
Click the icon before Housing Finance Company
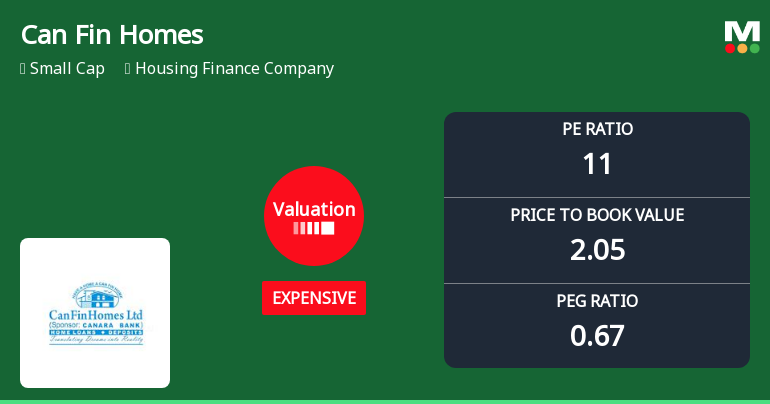[128, 69]
